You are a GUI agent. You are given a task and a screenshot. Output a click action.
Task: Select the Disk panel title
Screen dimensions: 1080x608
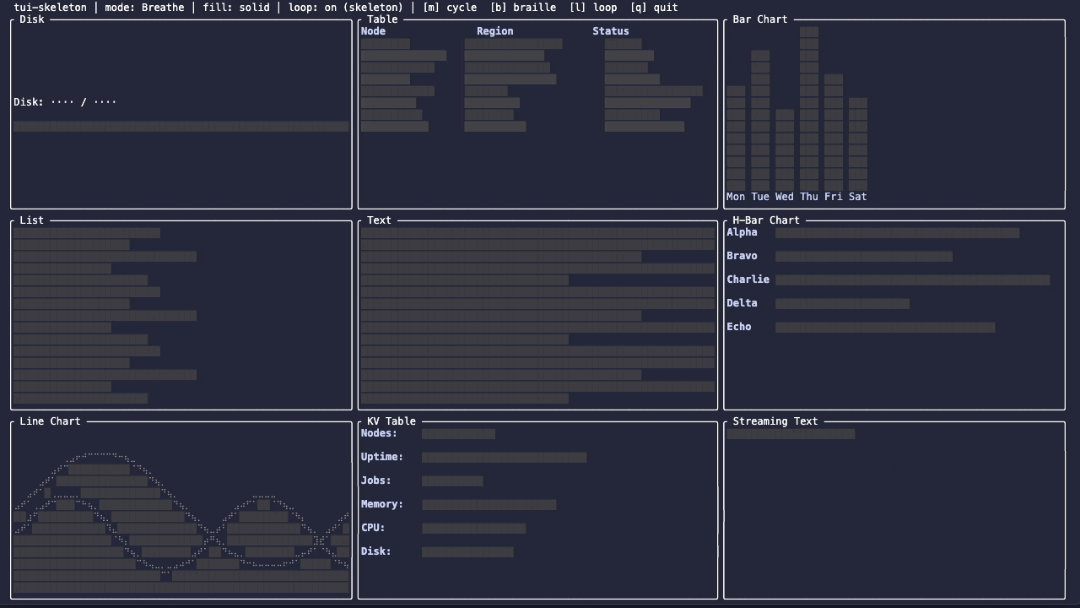32,19
